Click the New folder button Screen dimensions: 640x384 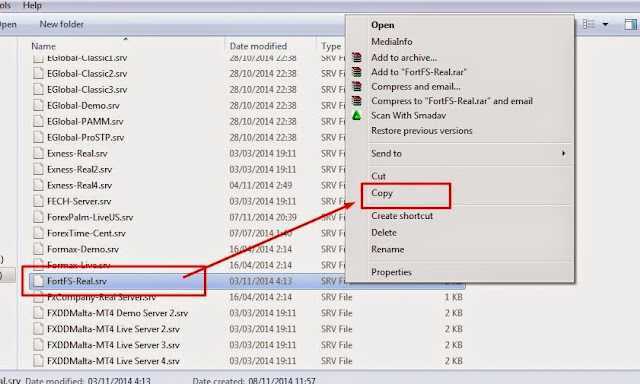pyautogui.click(x=62, y=24)
